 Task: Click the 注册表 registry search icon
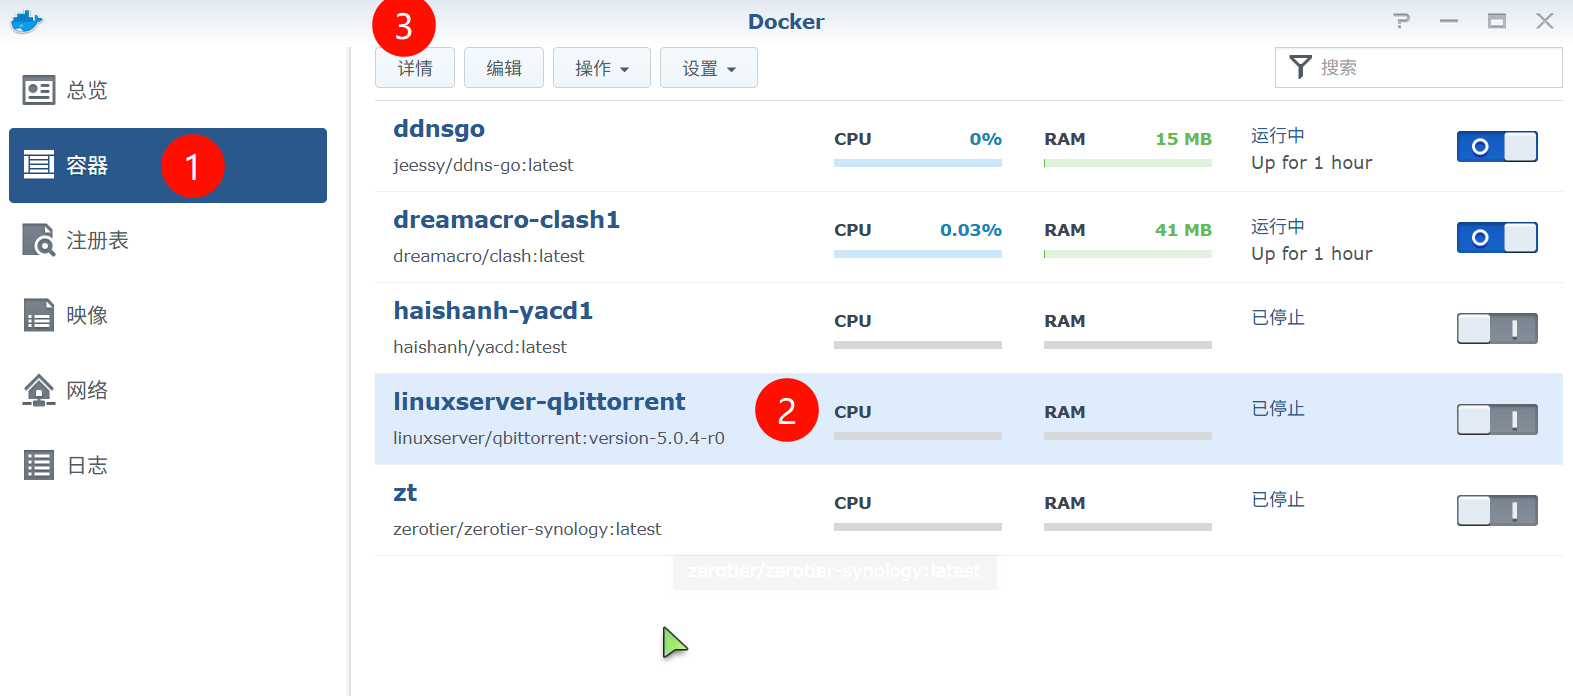39,240
